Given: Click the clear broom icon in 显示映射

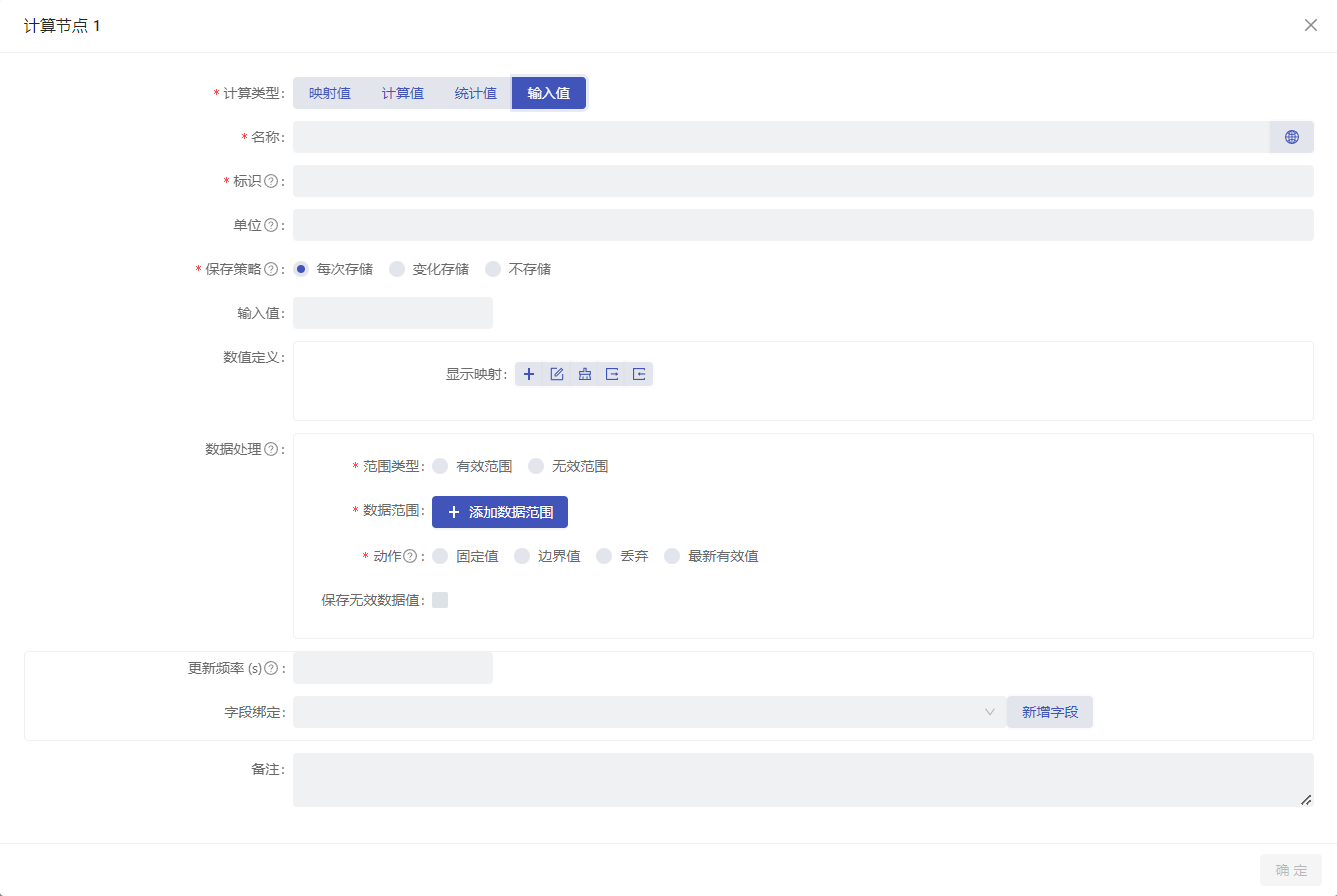Looking at the screenshot, I should (x=585, y=374).
